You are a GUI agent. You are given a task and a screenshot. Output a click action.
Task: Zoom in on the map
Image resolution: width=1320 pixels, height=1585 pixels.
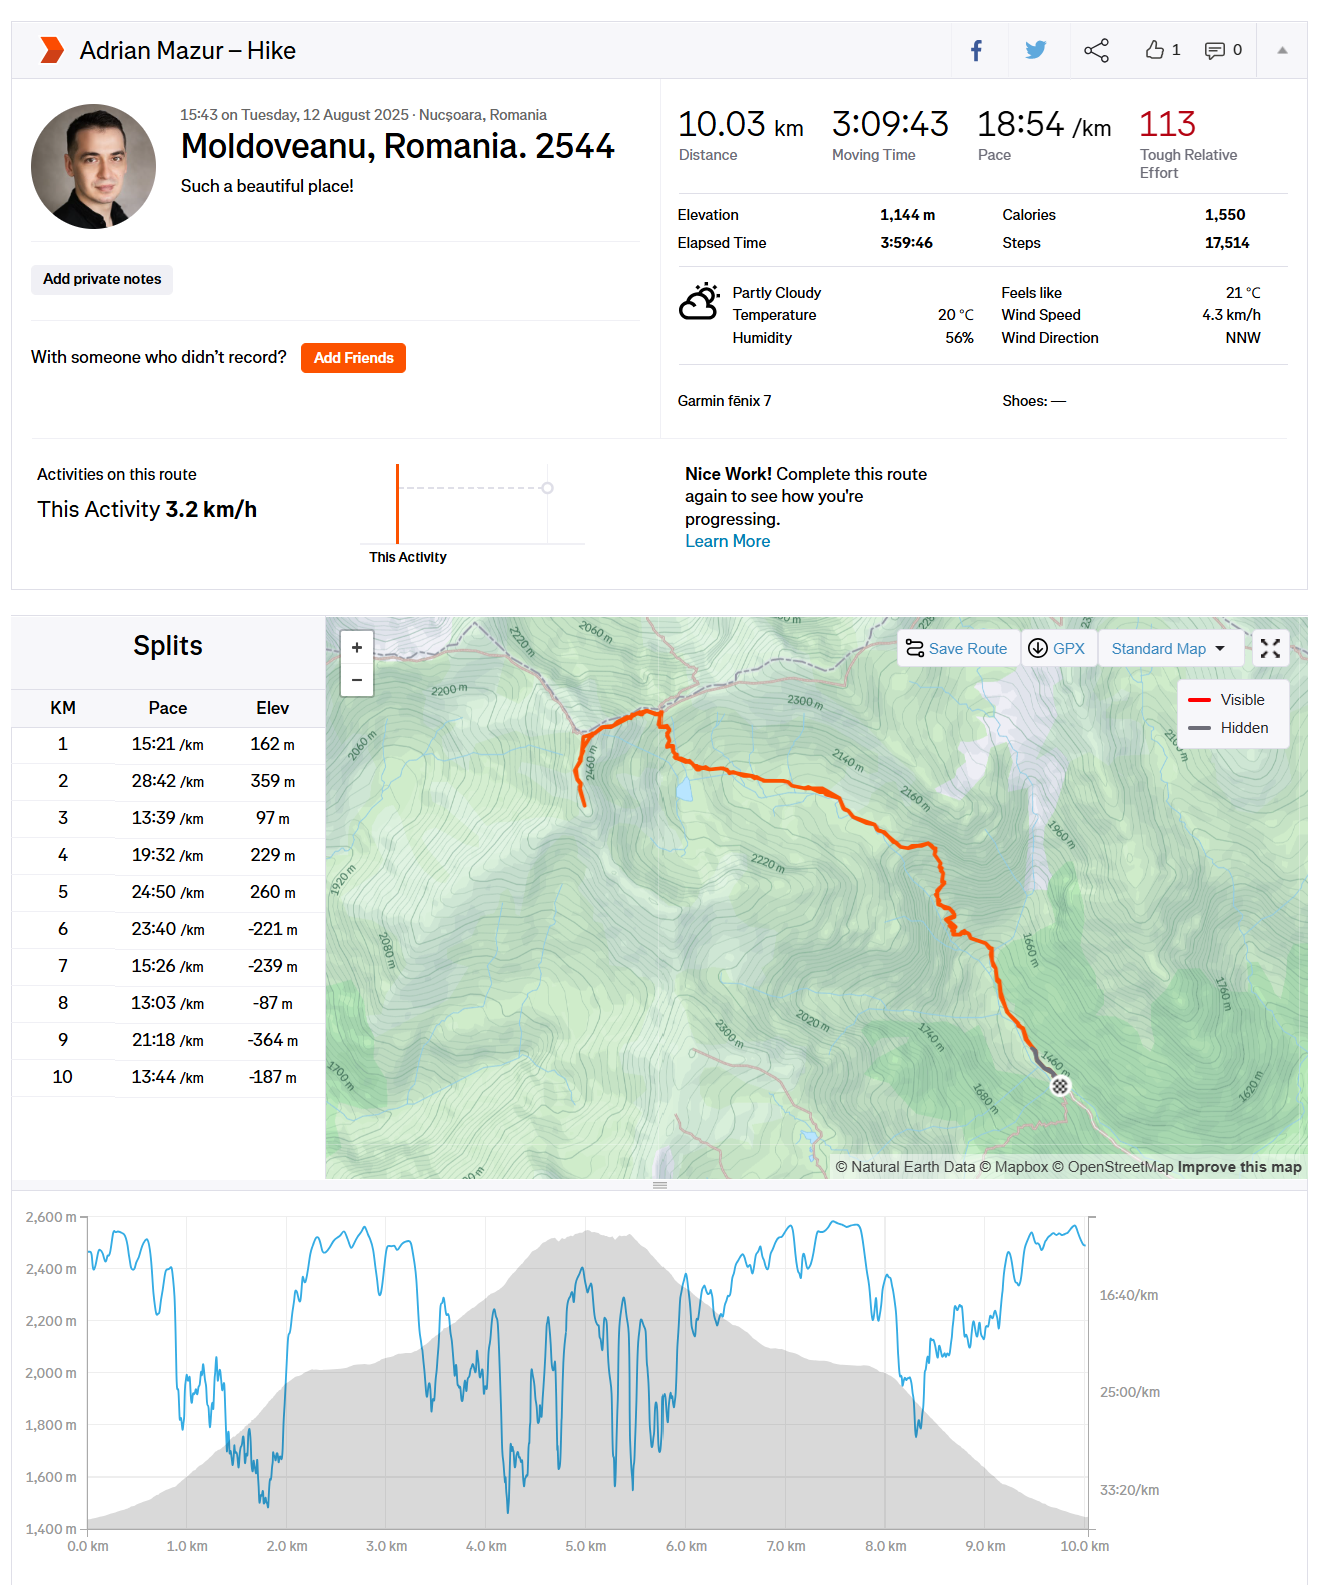(x=357, y=648)
